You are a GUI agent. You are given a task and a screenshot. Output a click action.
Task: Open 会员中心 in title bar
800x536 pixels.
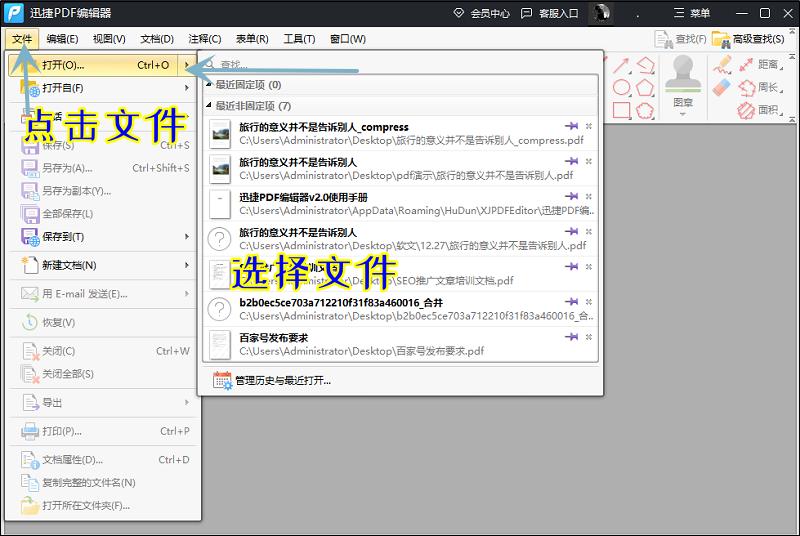pos(481,13)
